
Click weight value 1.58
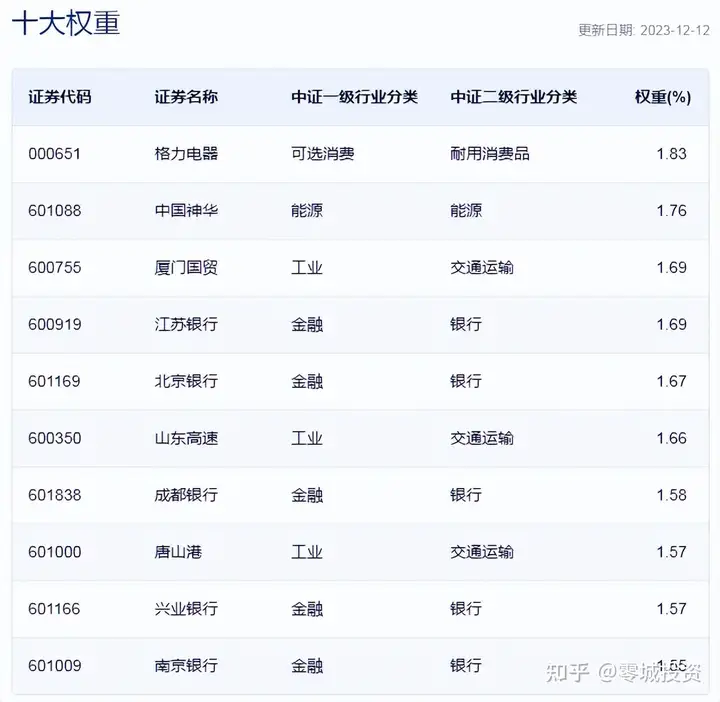[671, 495]
